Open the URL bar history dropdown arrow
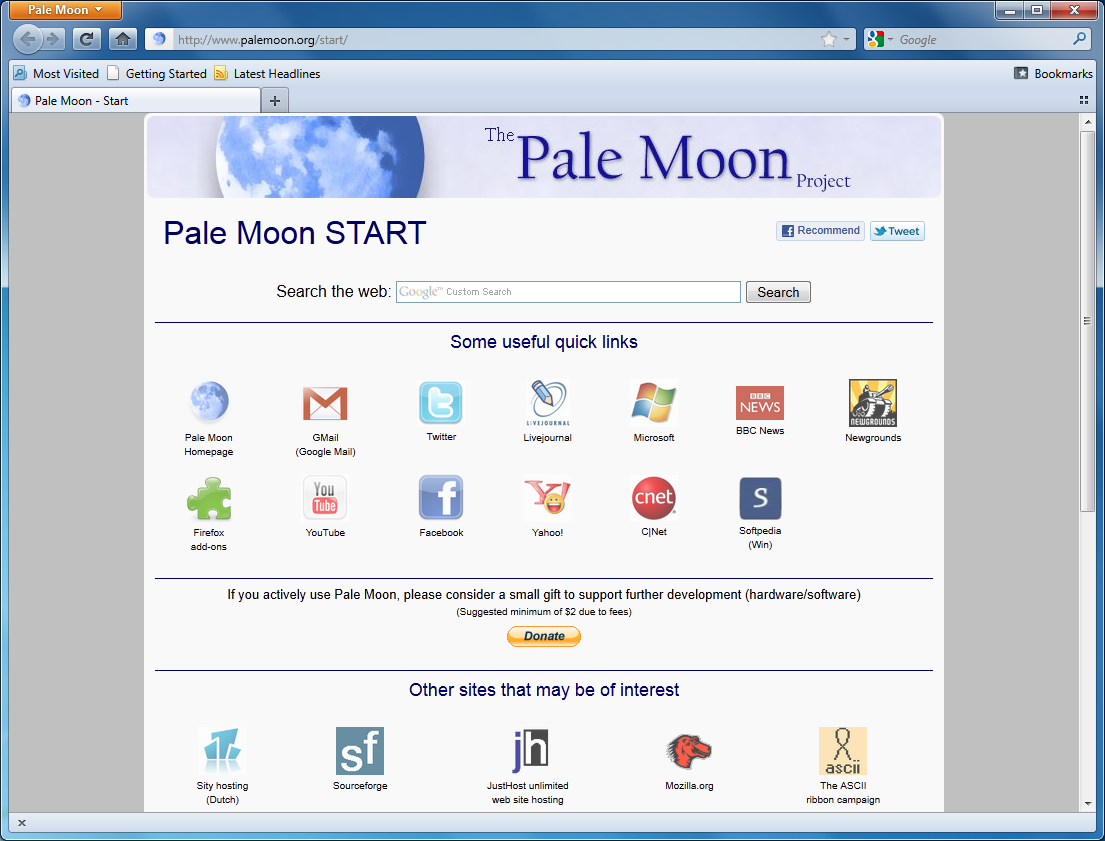Viewport: 1105px width, 841px height. (x=846, y=39)
